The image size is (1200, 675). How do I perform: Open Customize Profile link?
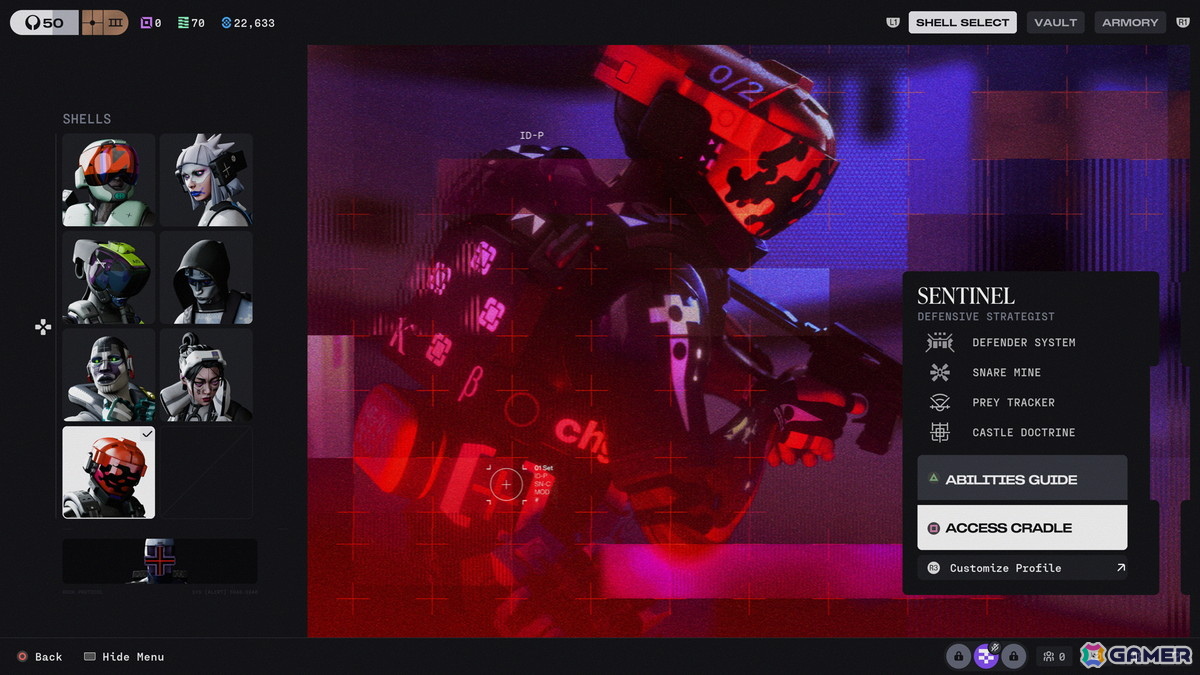point(1022,568)
